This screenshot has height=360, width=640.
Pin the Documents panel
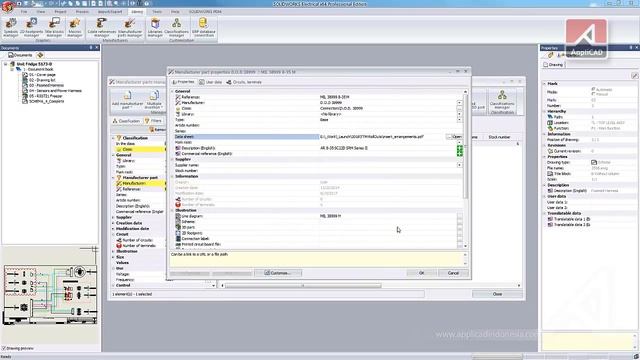[x=91, y=48]
